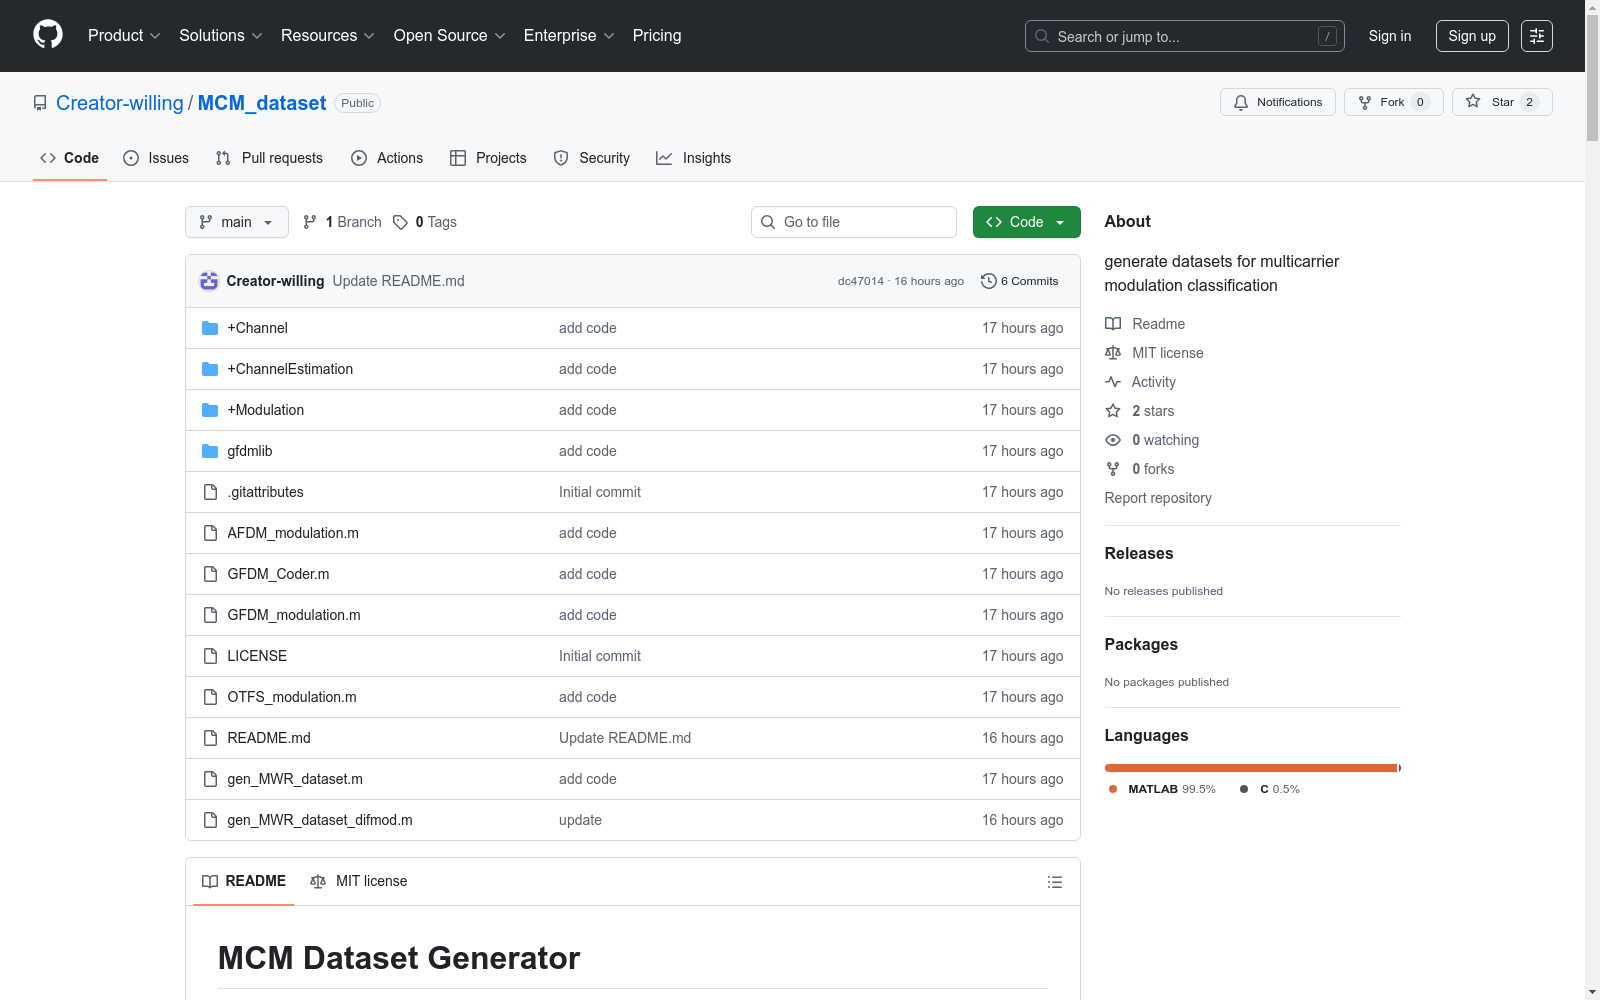The height and width of the screenshot is (1000, 1600).
Task: Click the commit history clock icon
Action: click(989, 281)
